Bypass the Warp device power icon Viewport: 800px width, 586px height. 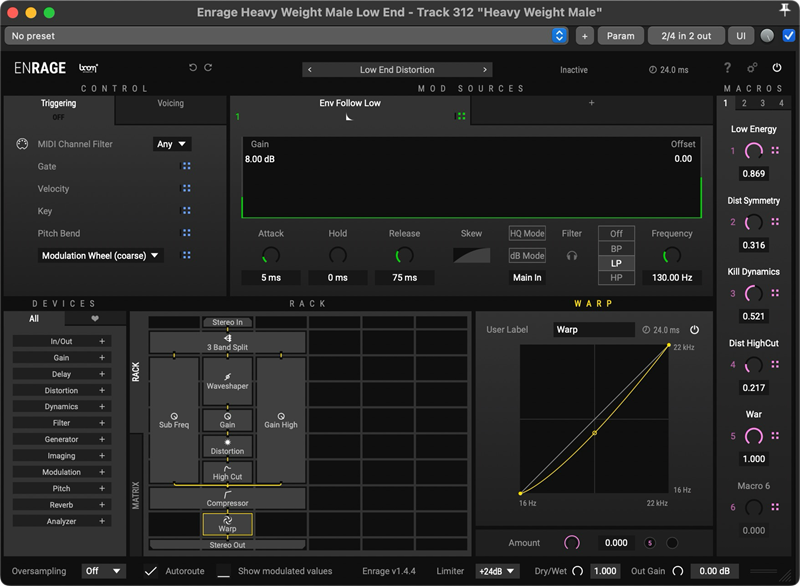tap(694, 329)
